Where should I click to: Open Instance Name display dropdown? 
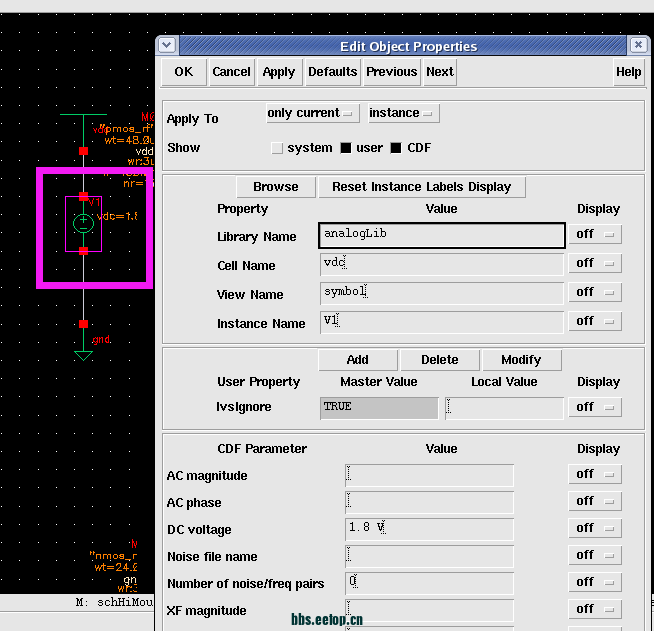(595, 321)
